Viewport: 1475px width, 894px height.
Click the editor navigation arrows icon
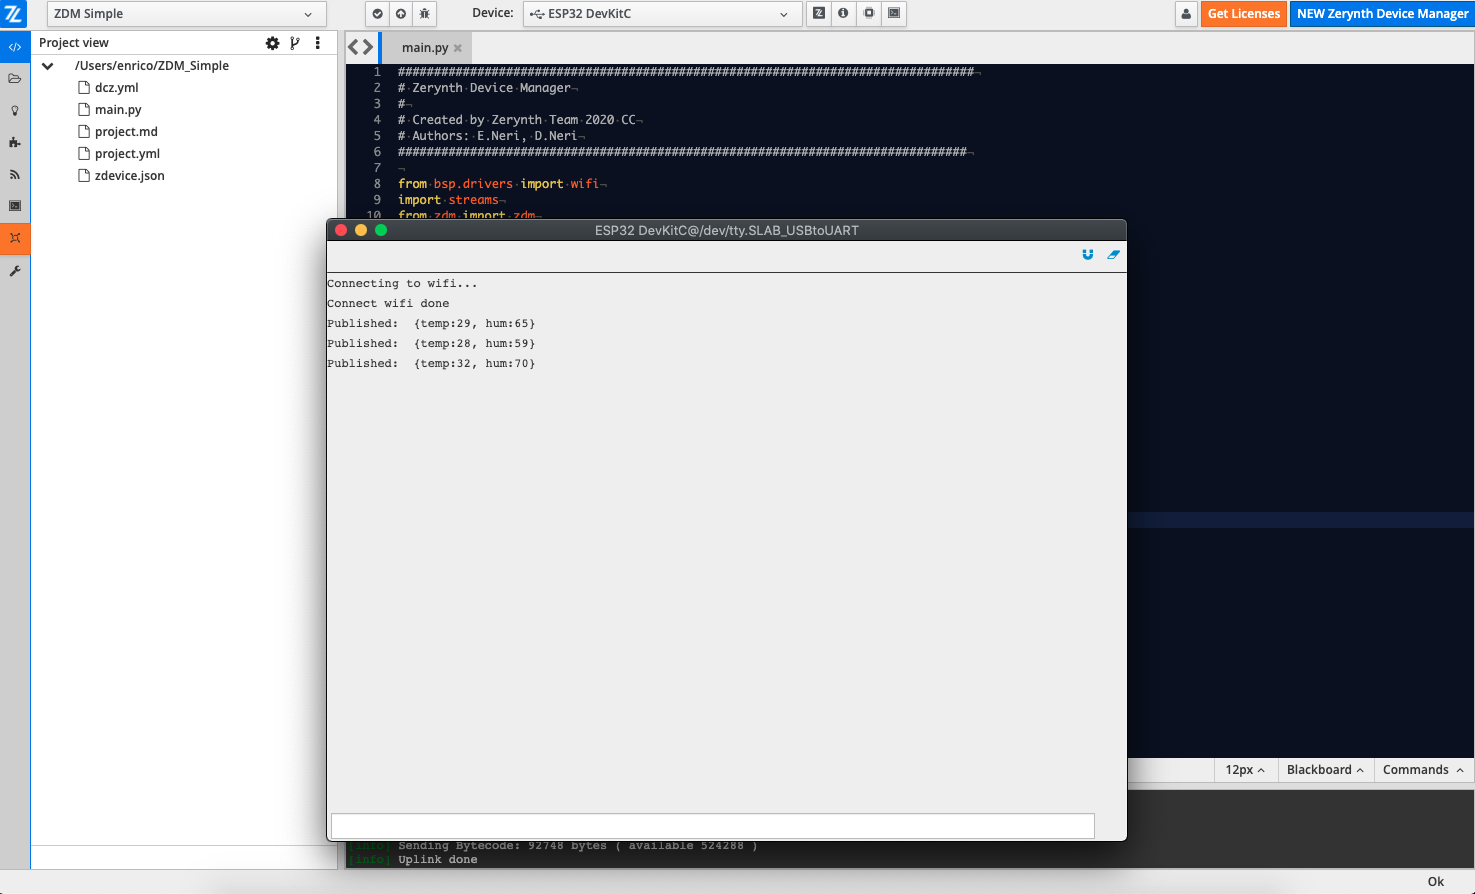point(361,47)
